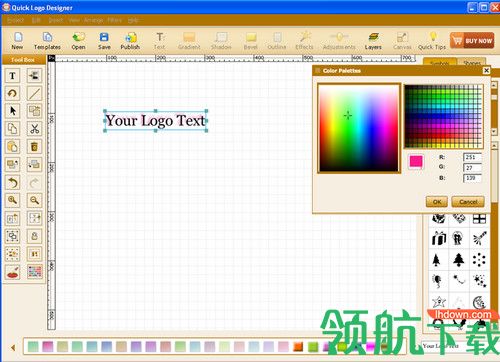Pick a color from the swatch grid
The height and width of the screenshot is (362, 500).
[x=444, y=116]
